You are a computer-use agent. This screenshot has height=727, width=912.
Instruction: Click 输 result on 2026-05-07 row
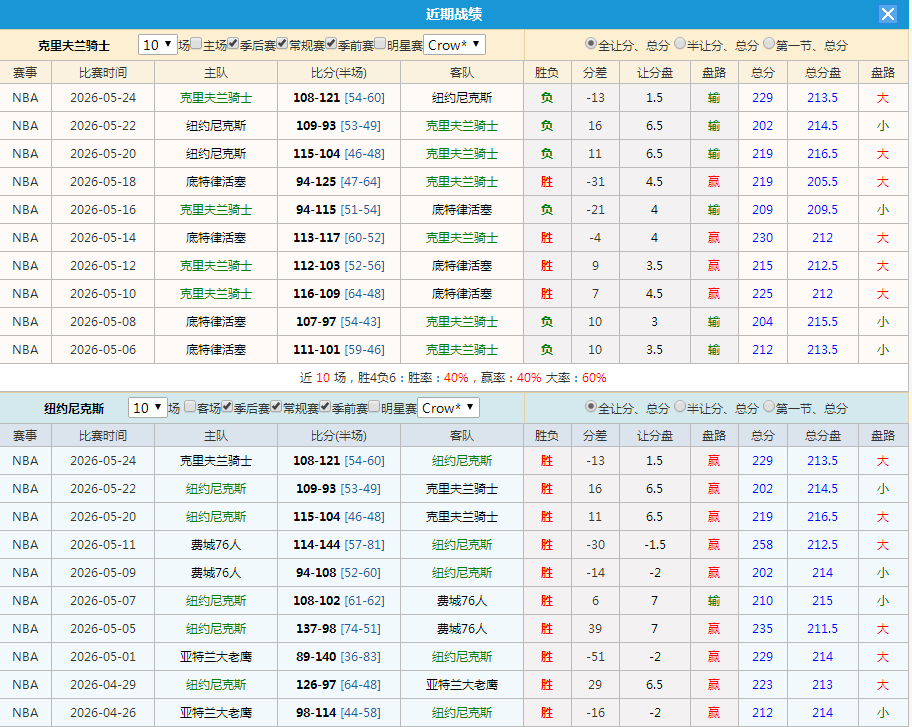[714, 601]
